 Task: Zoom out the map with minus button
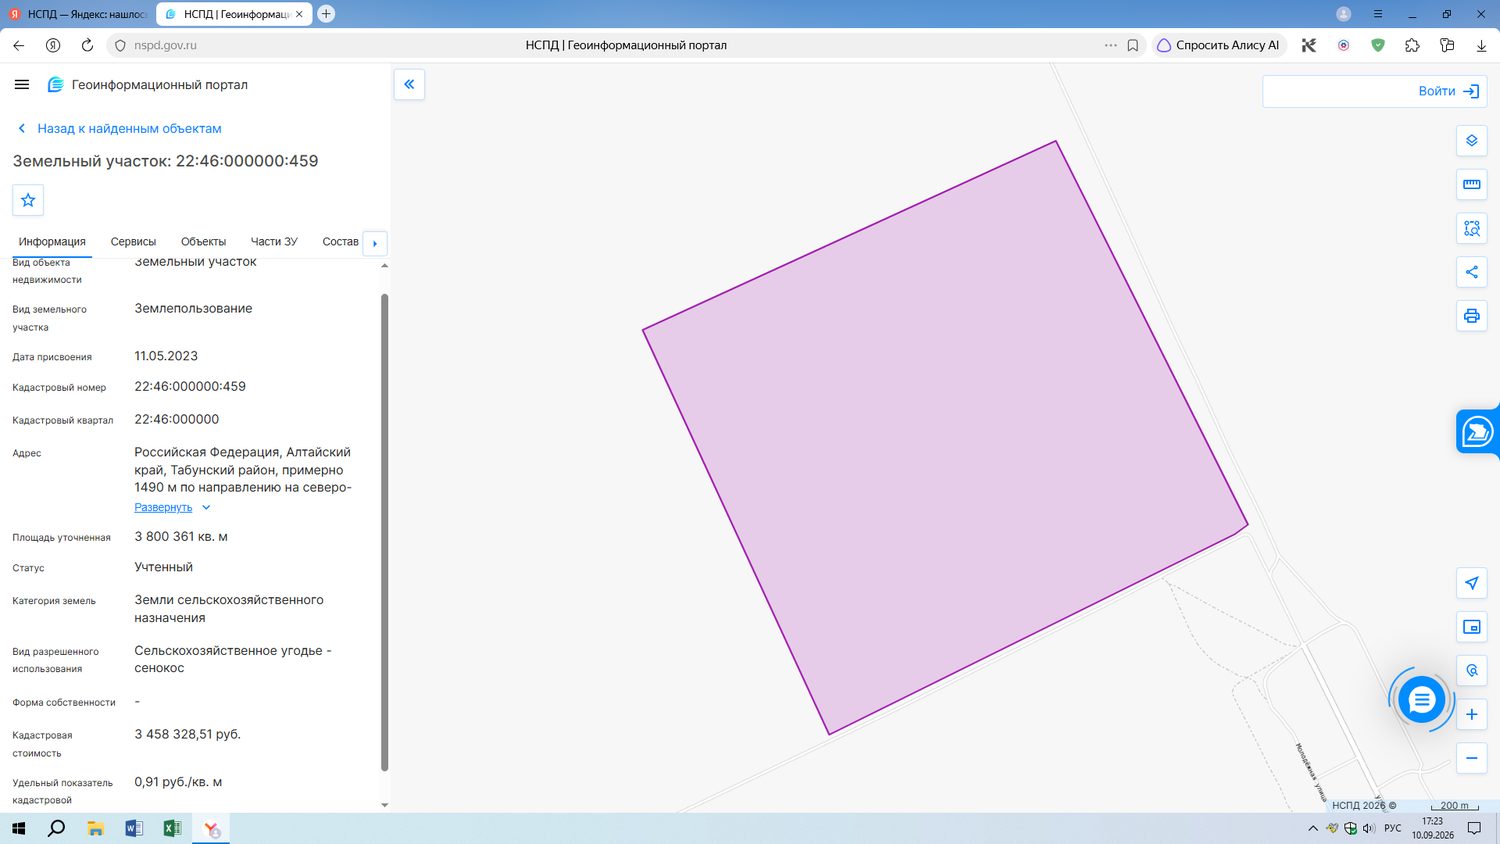(1471, 758)
